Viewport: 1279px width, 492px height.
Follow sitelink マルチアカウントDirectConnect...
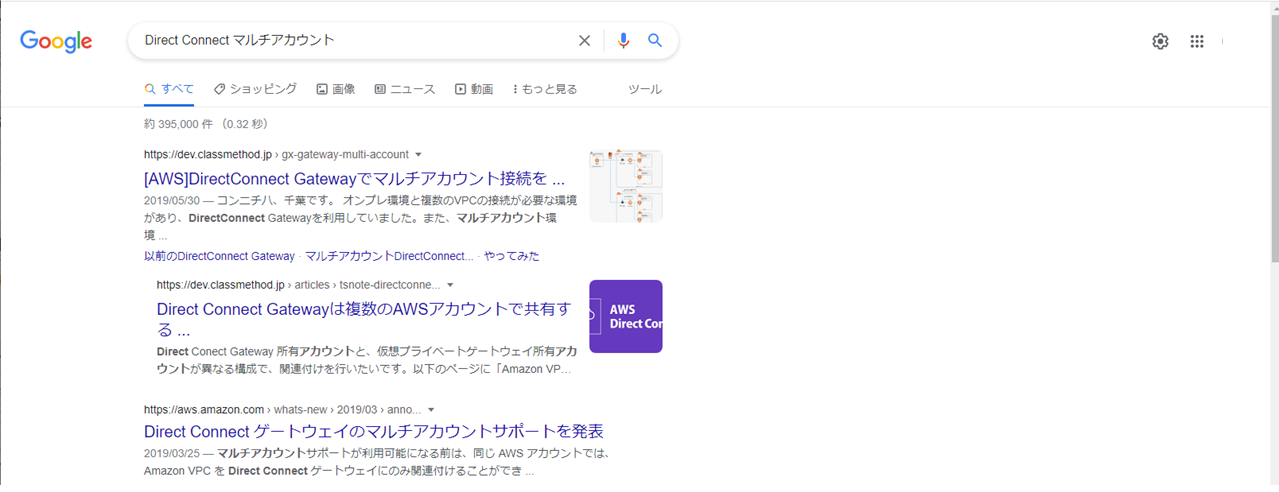point(389,256)
